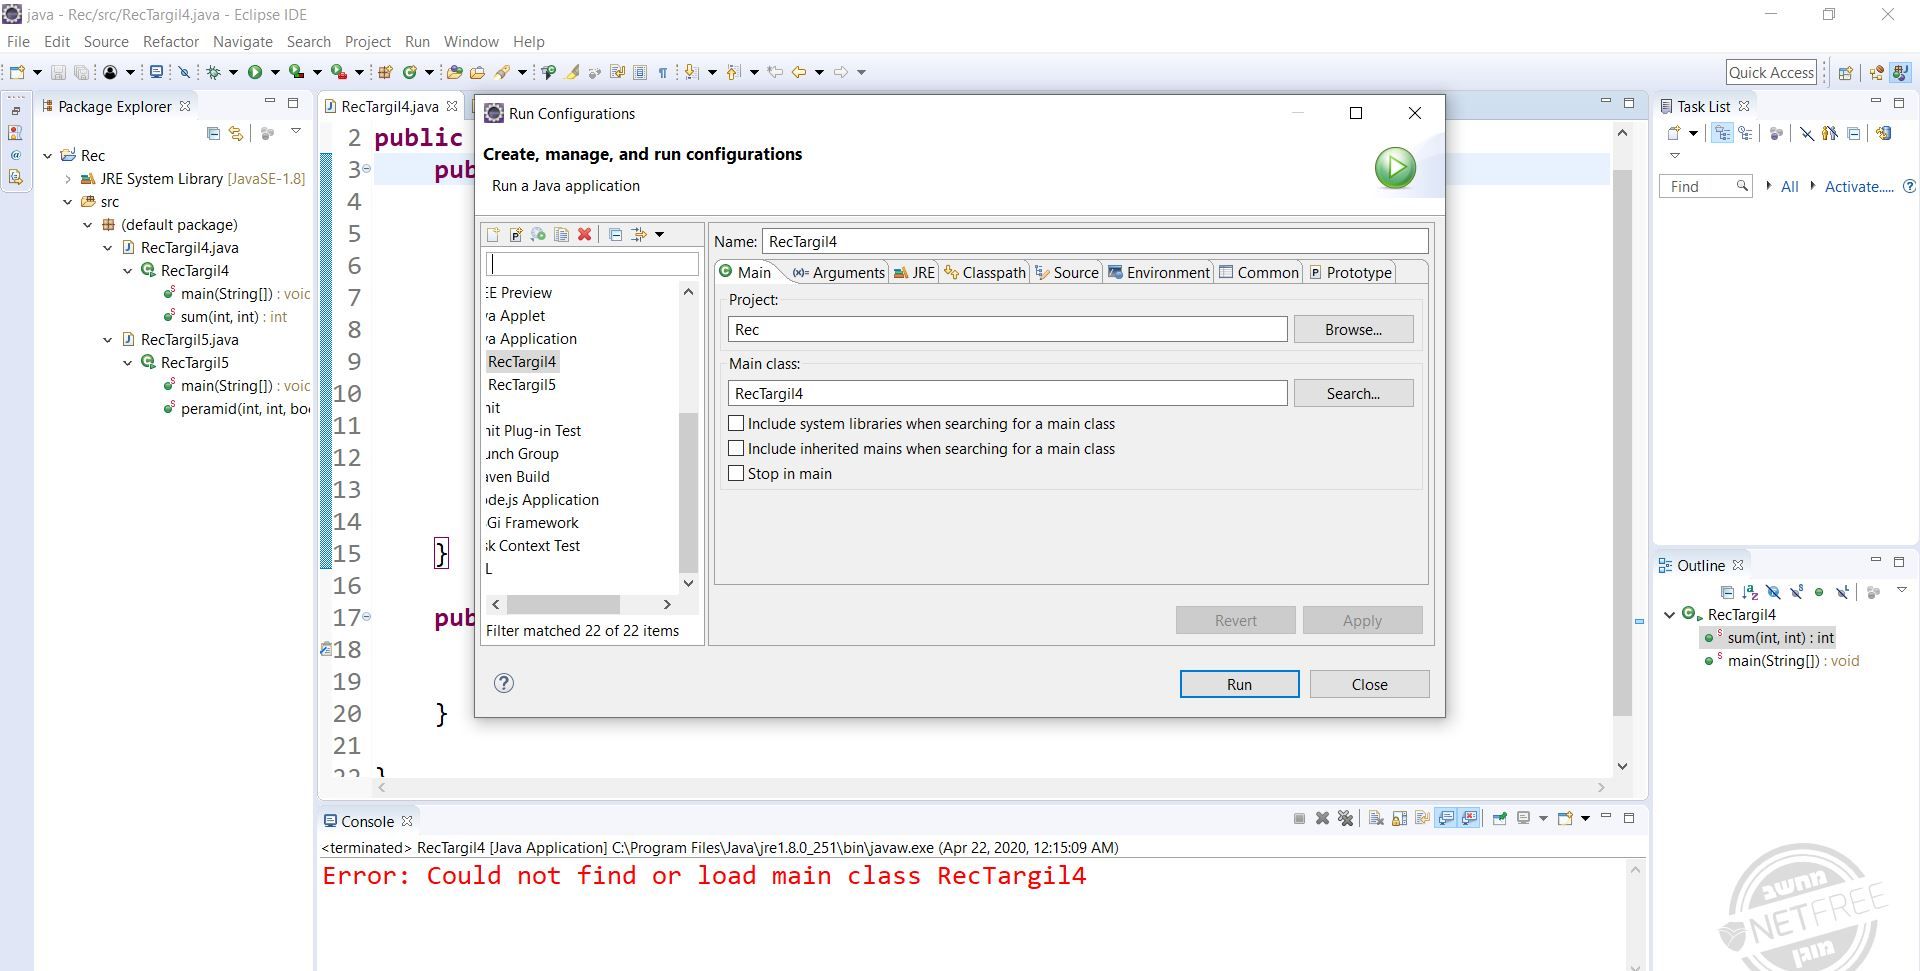
Task: Click the configuration list vertical scrollbar thumb
Action: pos(688,491)
